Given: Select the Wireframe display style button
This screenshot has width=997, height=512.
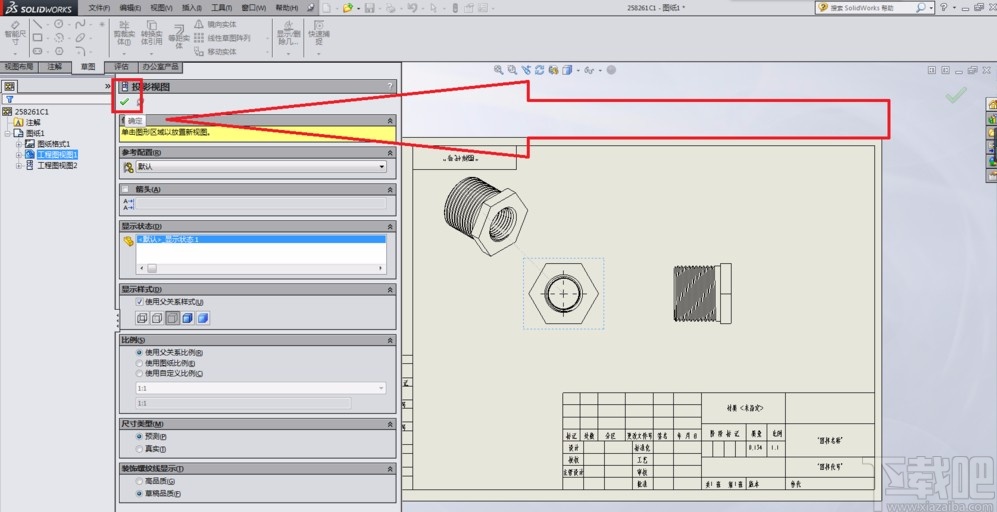Looking at the screenshot, I should pos(142,318).
